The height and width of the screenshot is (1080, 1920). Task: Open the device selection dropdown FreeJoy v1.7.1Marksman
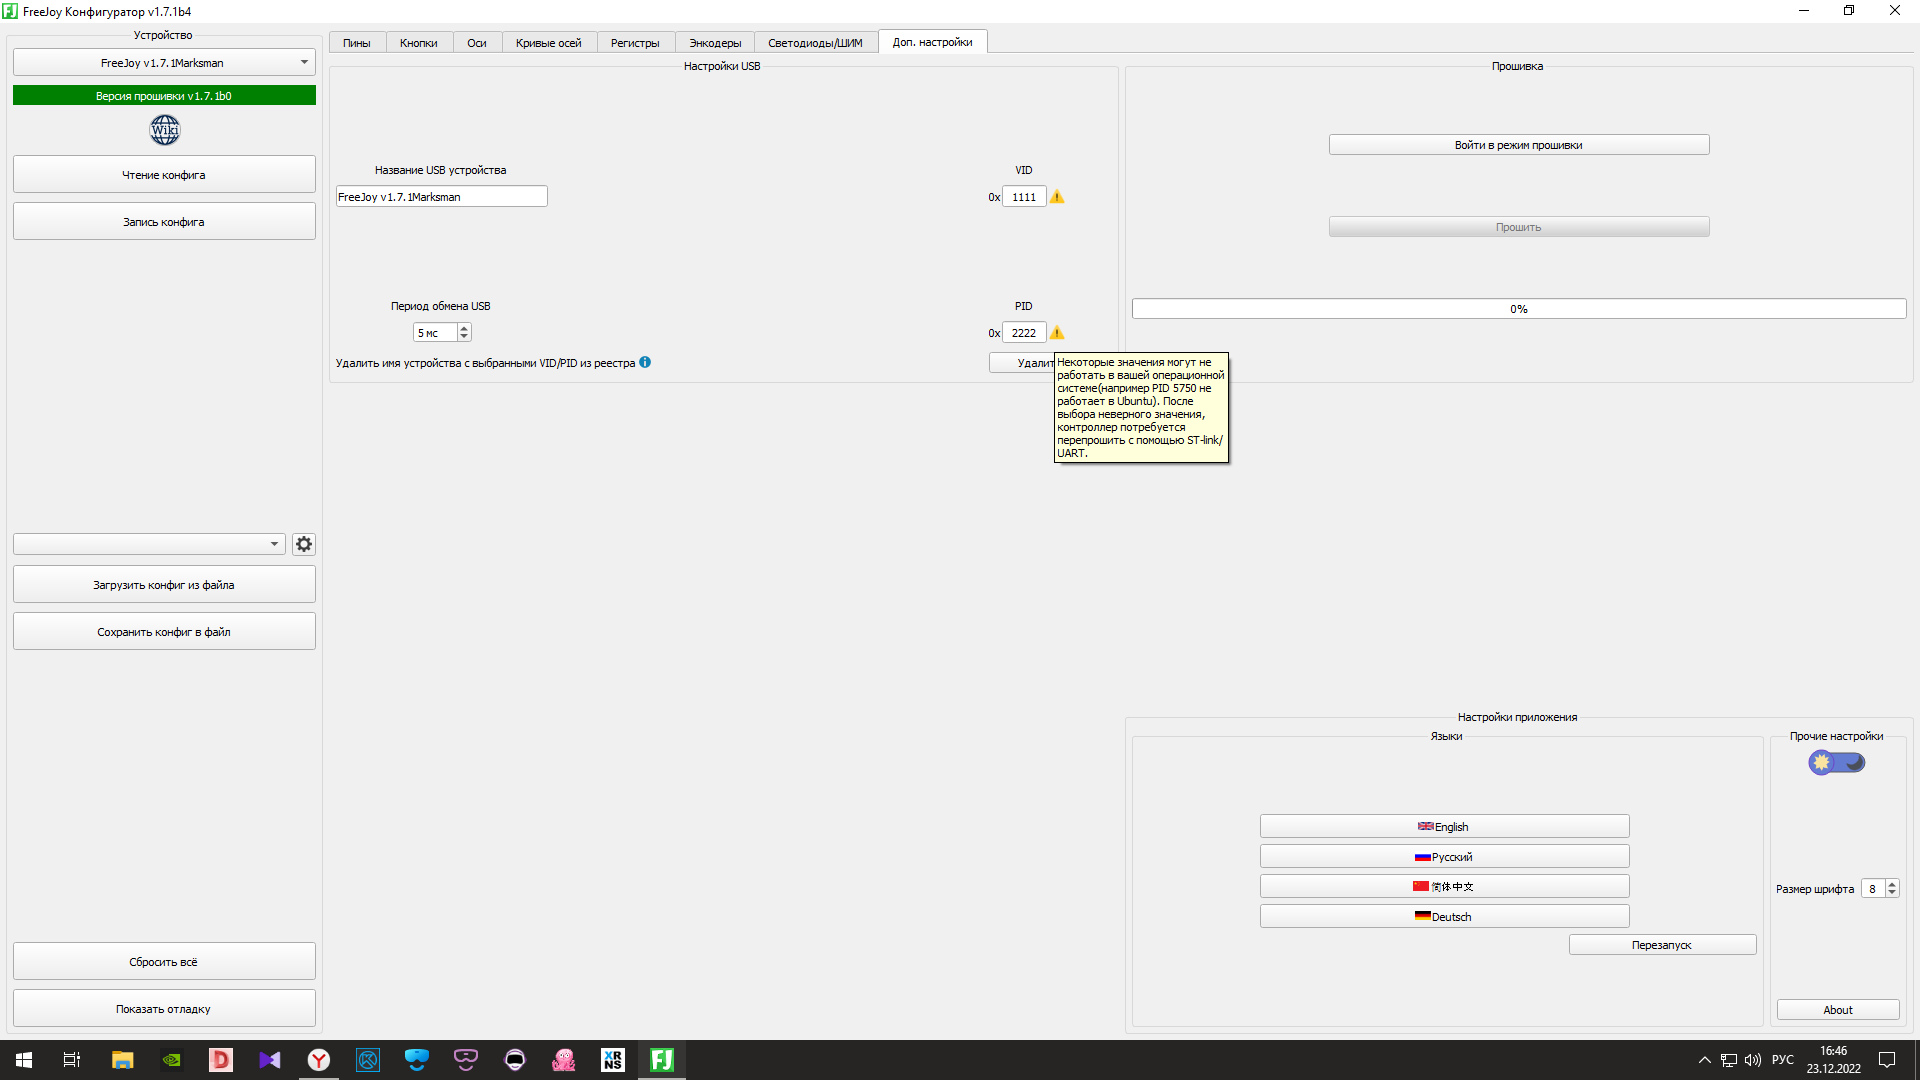[164, 63]
